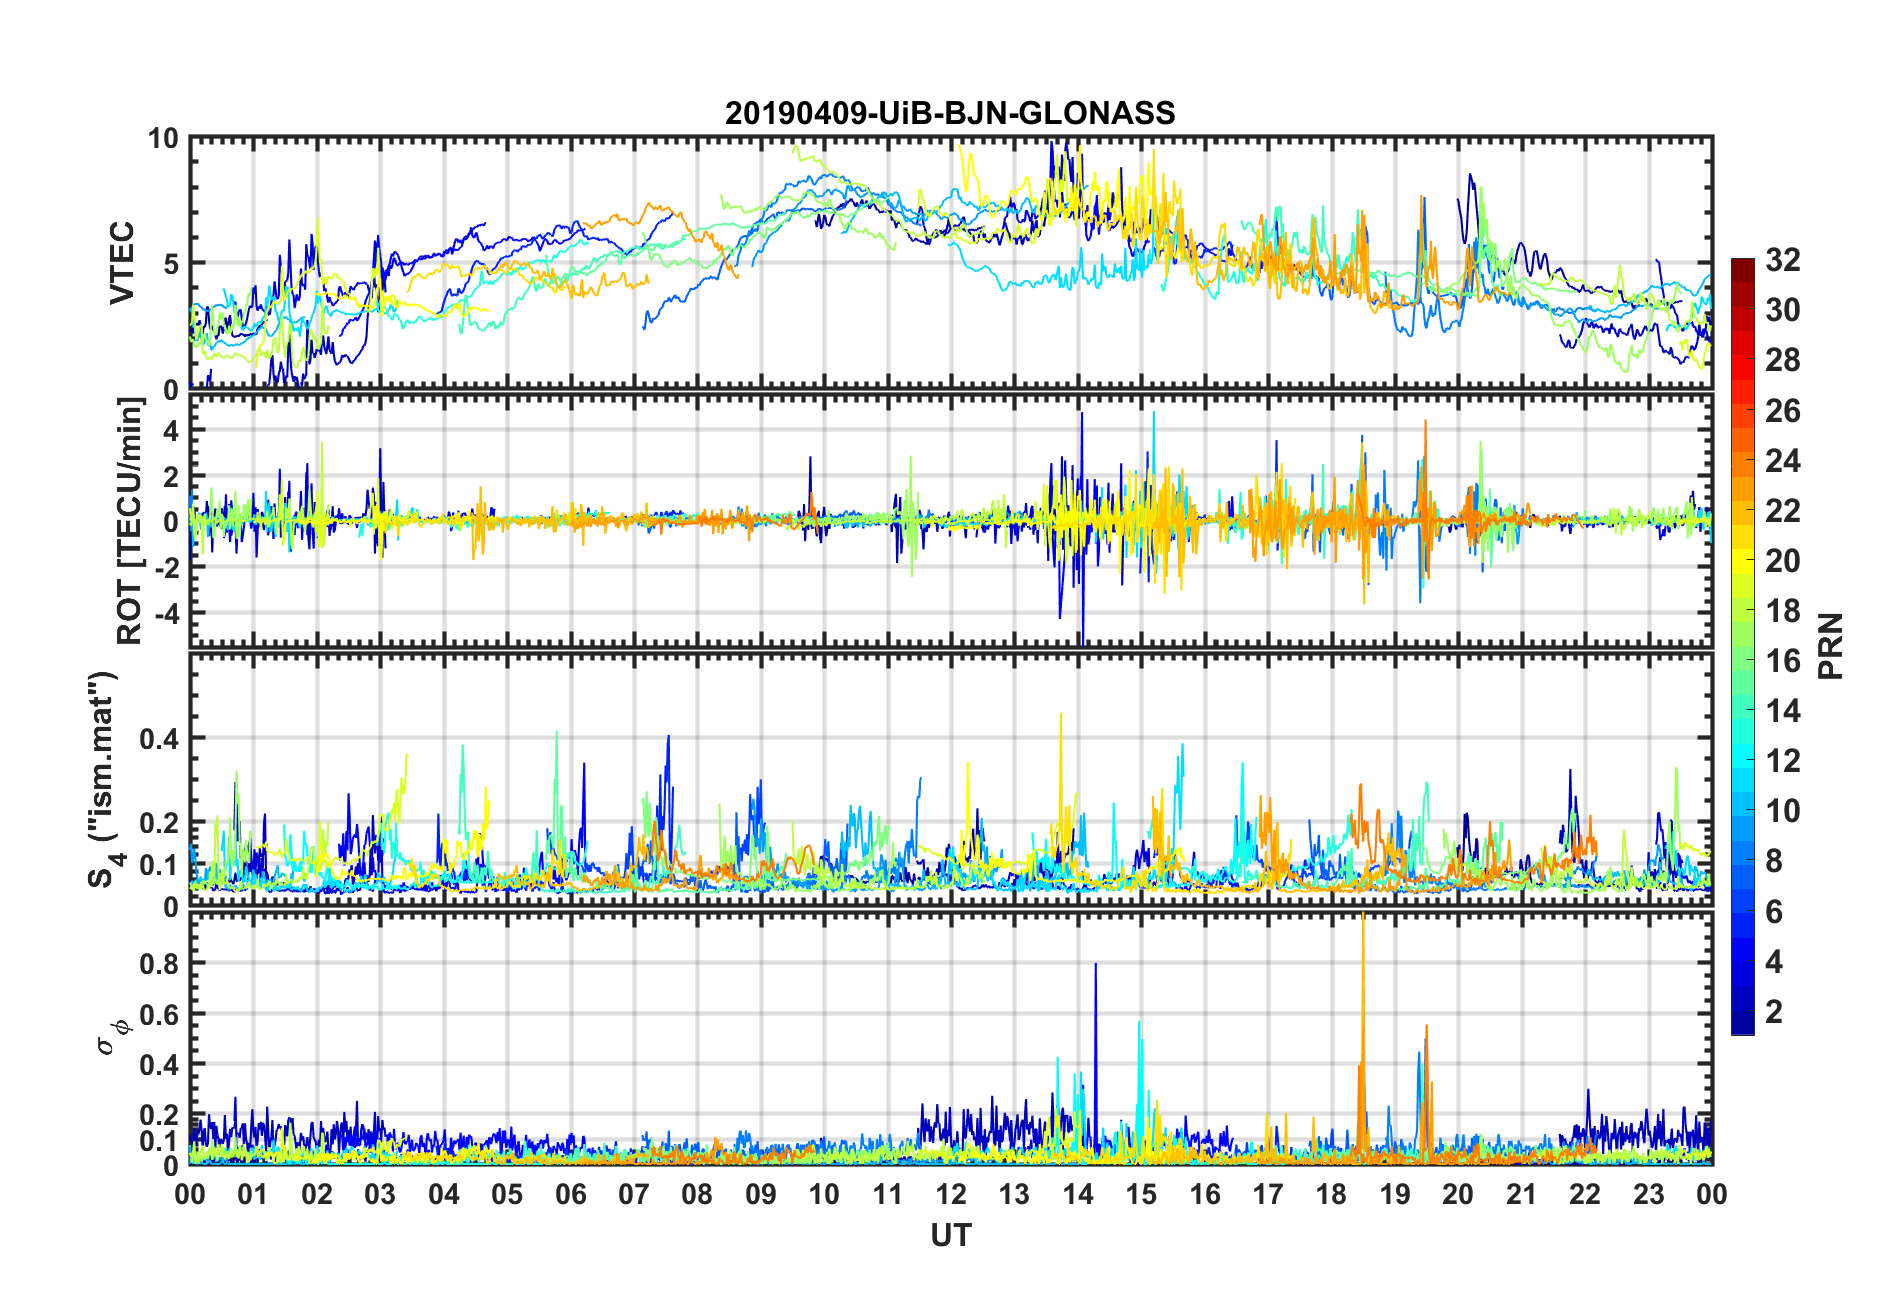Select the S4 ("ism.mat") axis label

(x=104, y=780)
